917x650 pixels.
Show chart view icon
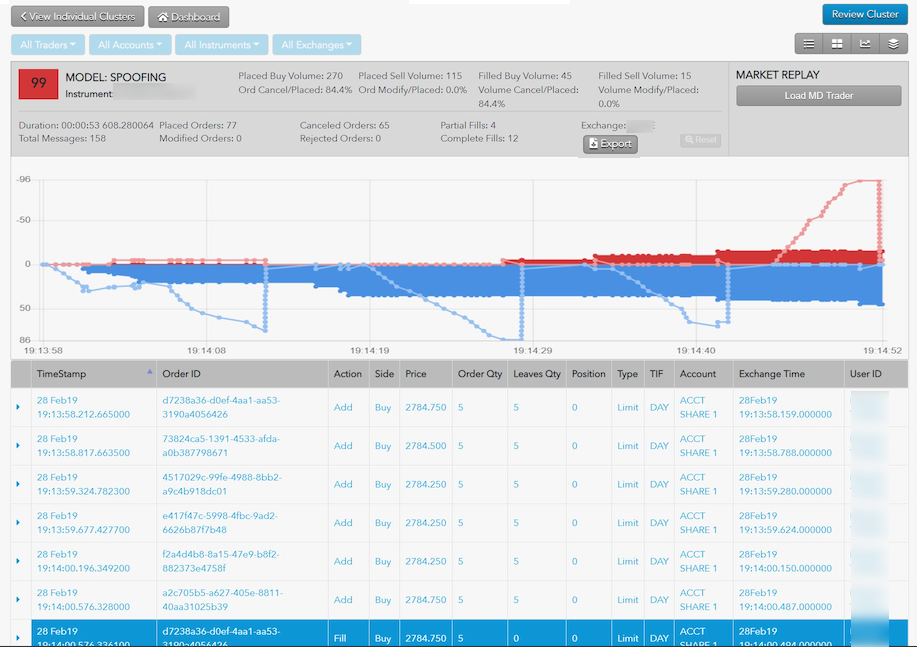click(x=865, y=44)
